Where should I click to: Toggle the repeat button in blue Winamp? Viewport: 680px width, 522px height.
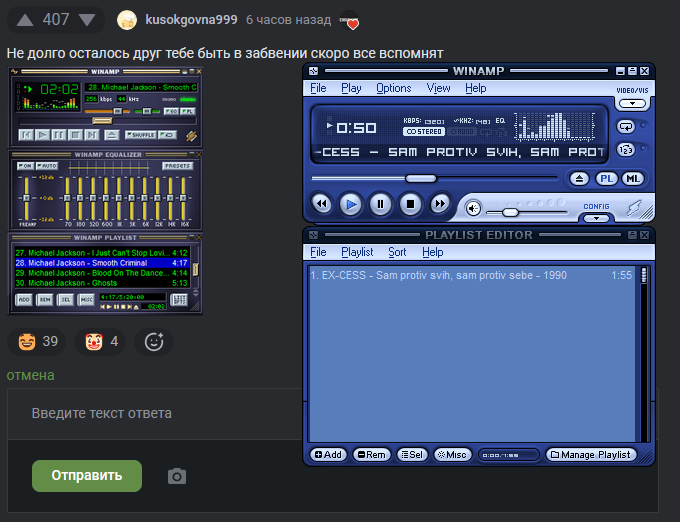[626, 127]
